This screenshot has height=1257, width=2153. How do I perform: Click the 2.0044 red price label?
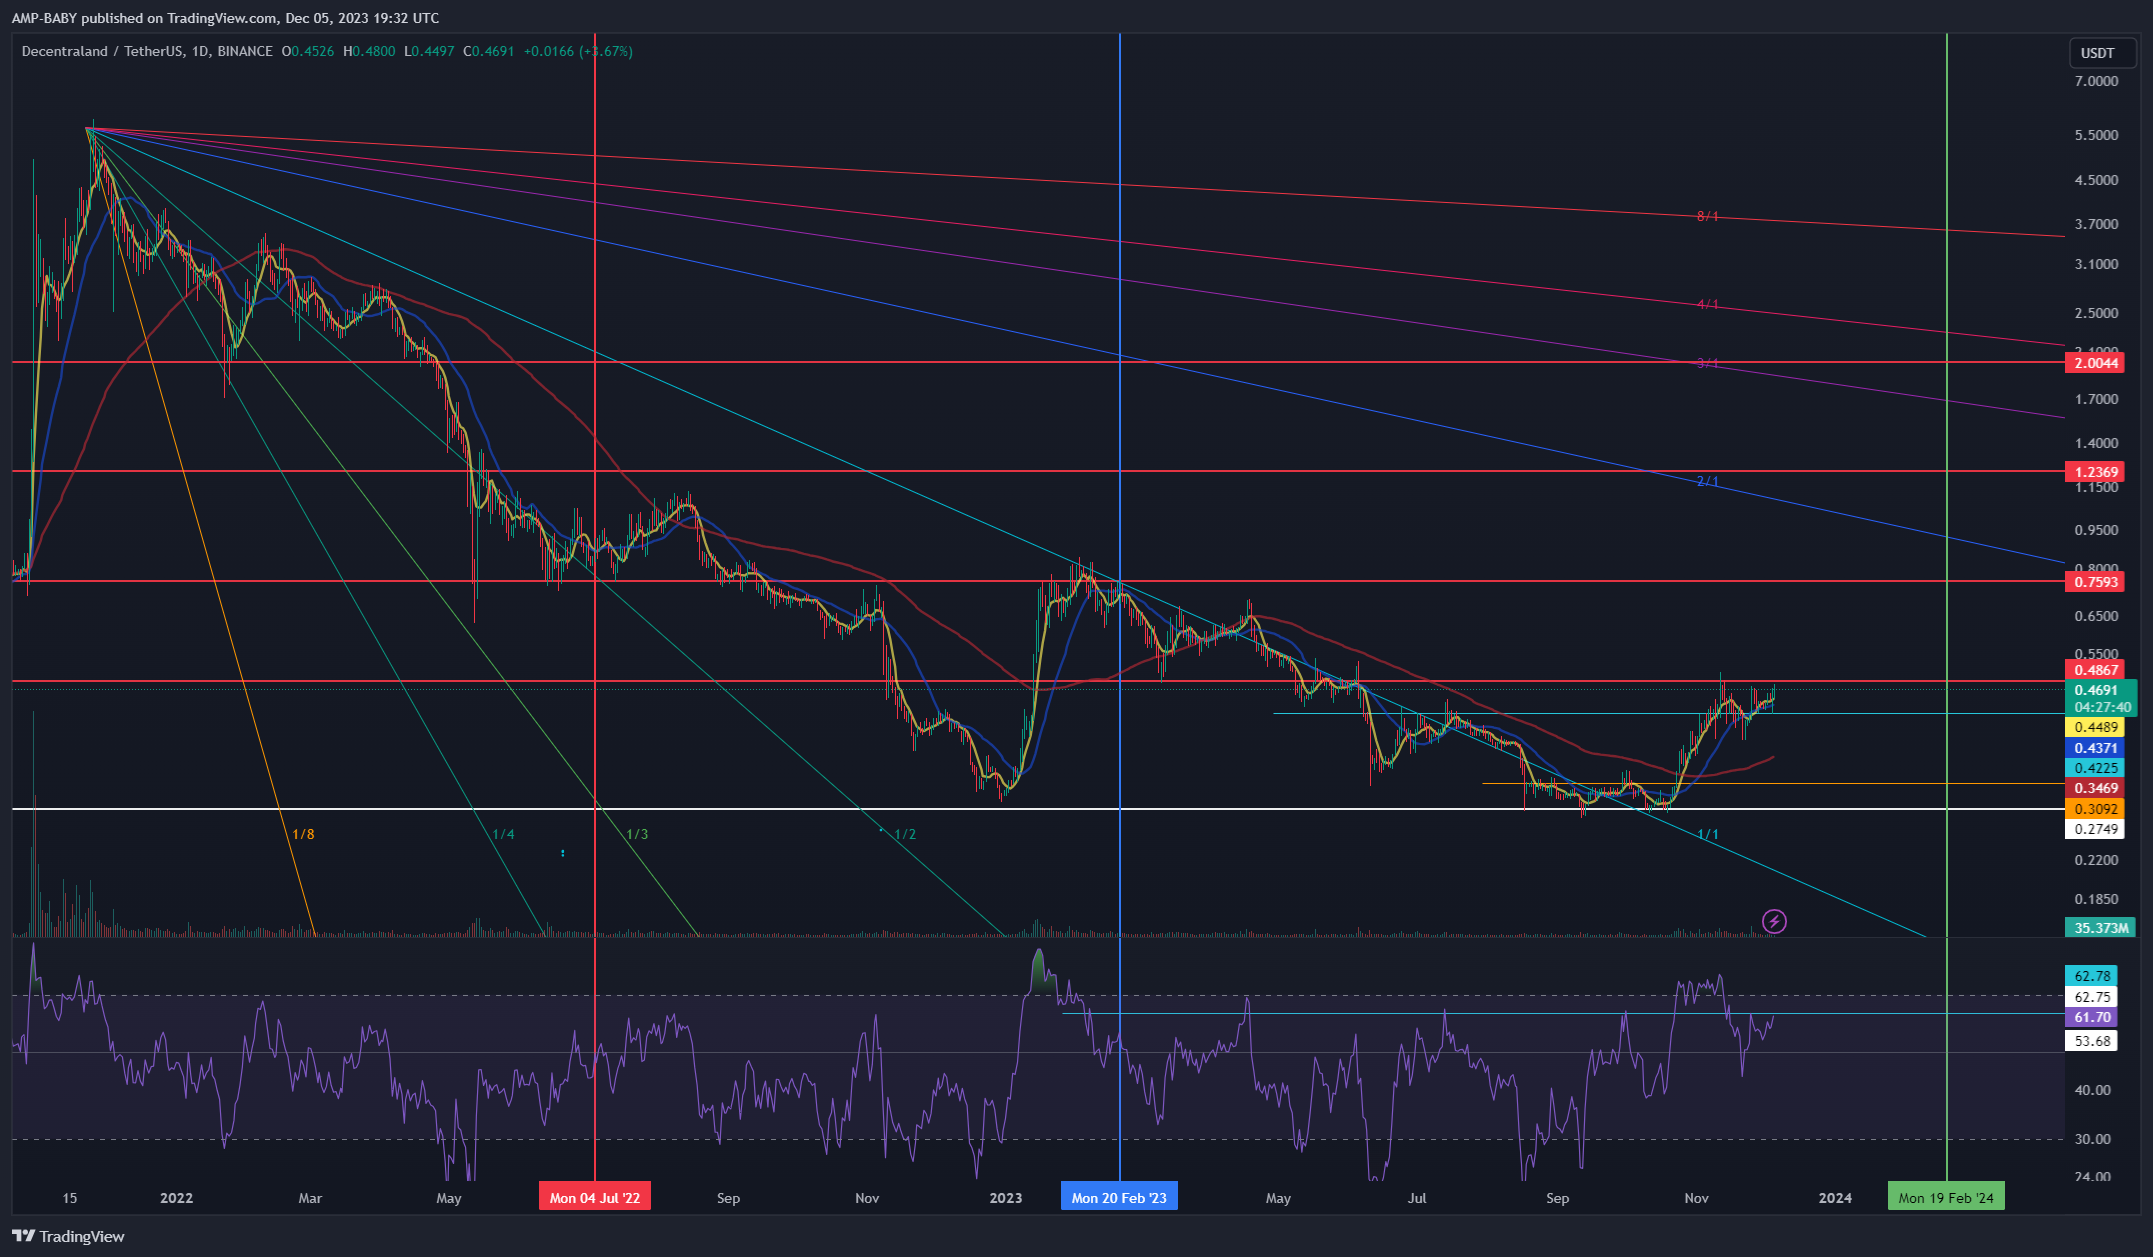(x=2095, y=363)
